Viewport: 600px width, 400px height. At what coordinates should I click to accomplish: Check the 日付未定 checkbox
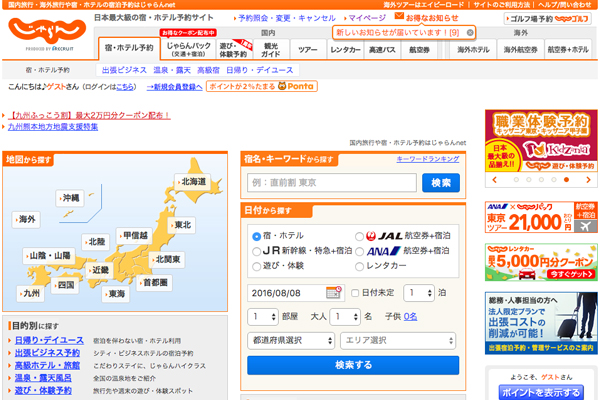[x=355, y=293]
